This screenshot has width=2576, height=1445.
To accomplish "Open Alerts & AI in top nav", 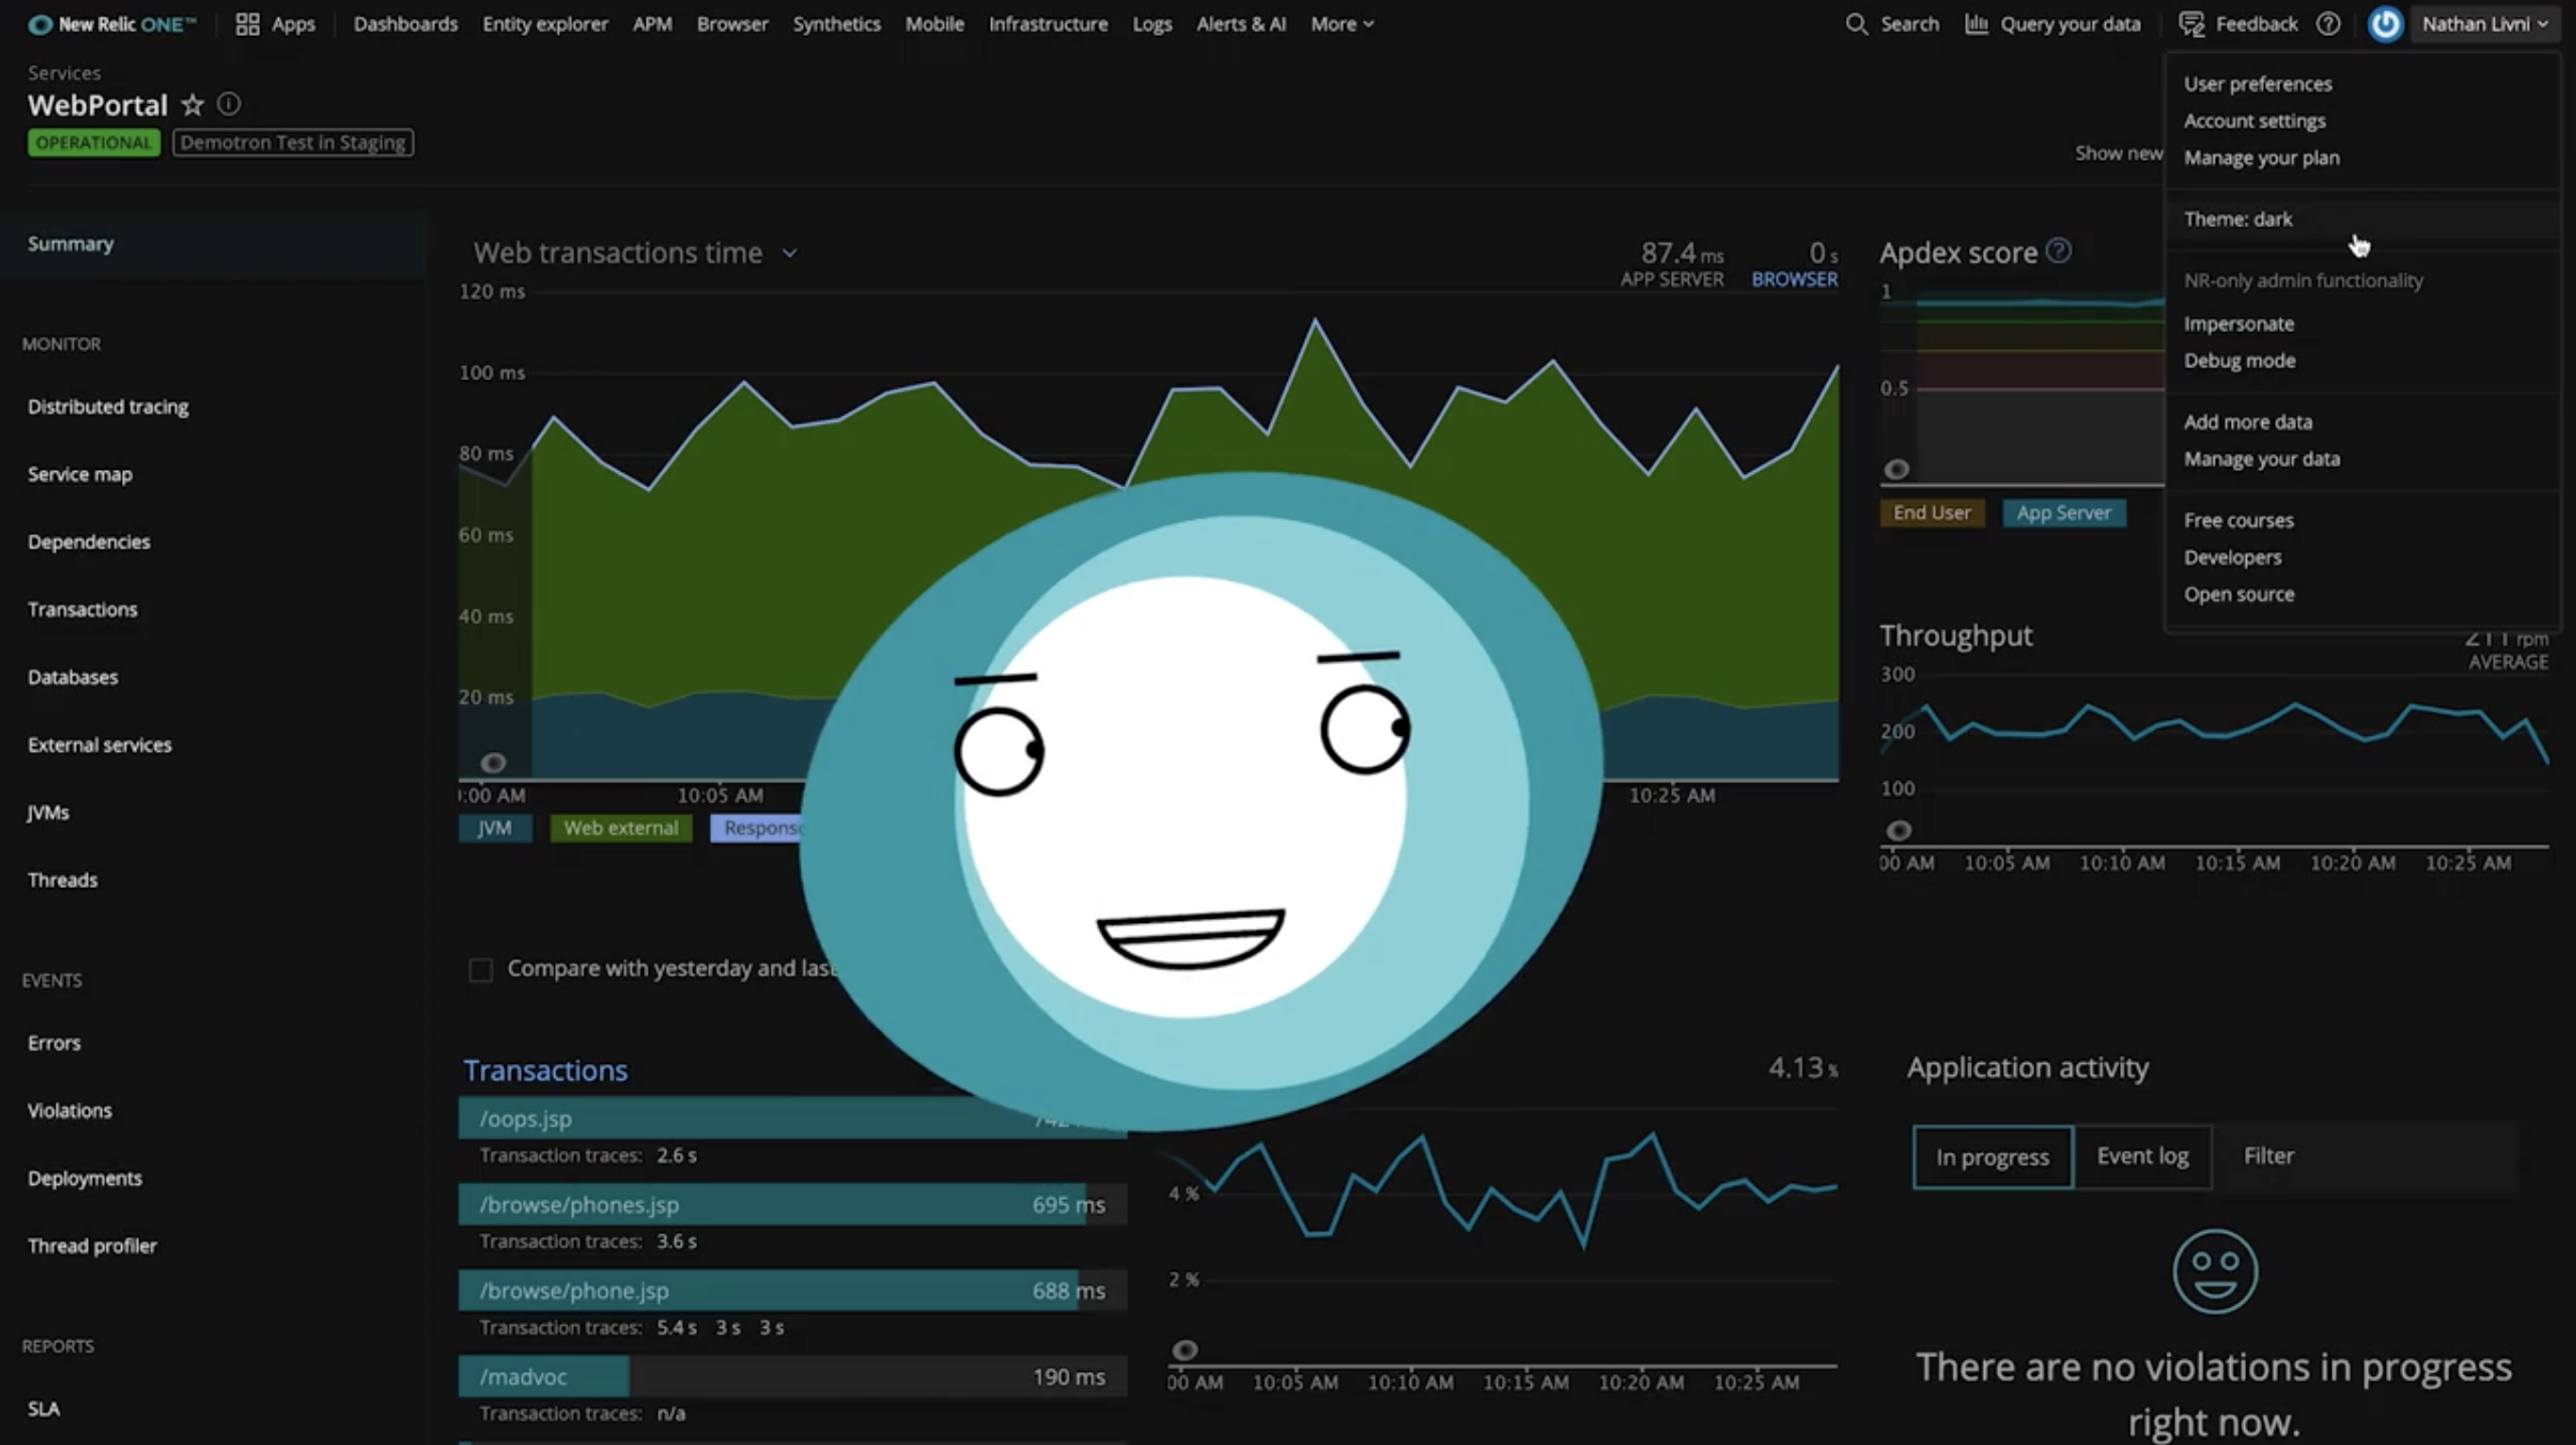I will pyautogui.click(x=1241, y=24).
